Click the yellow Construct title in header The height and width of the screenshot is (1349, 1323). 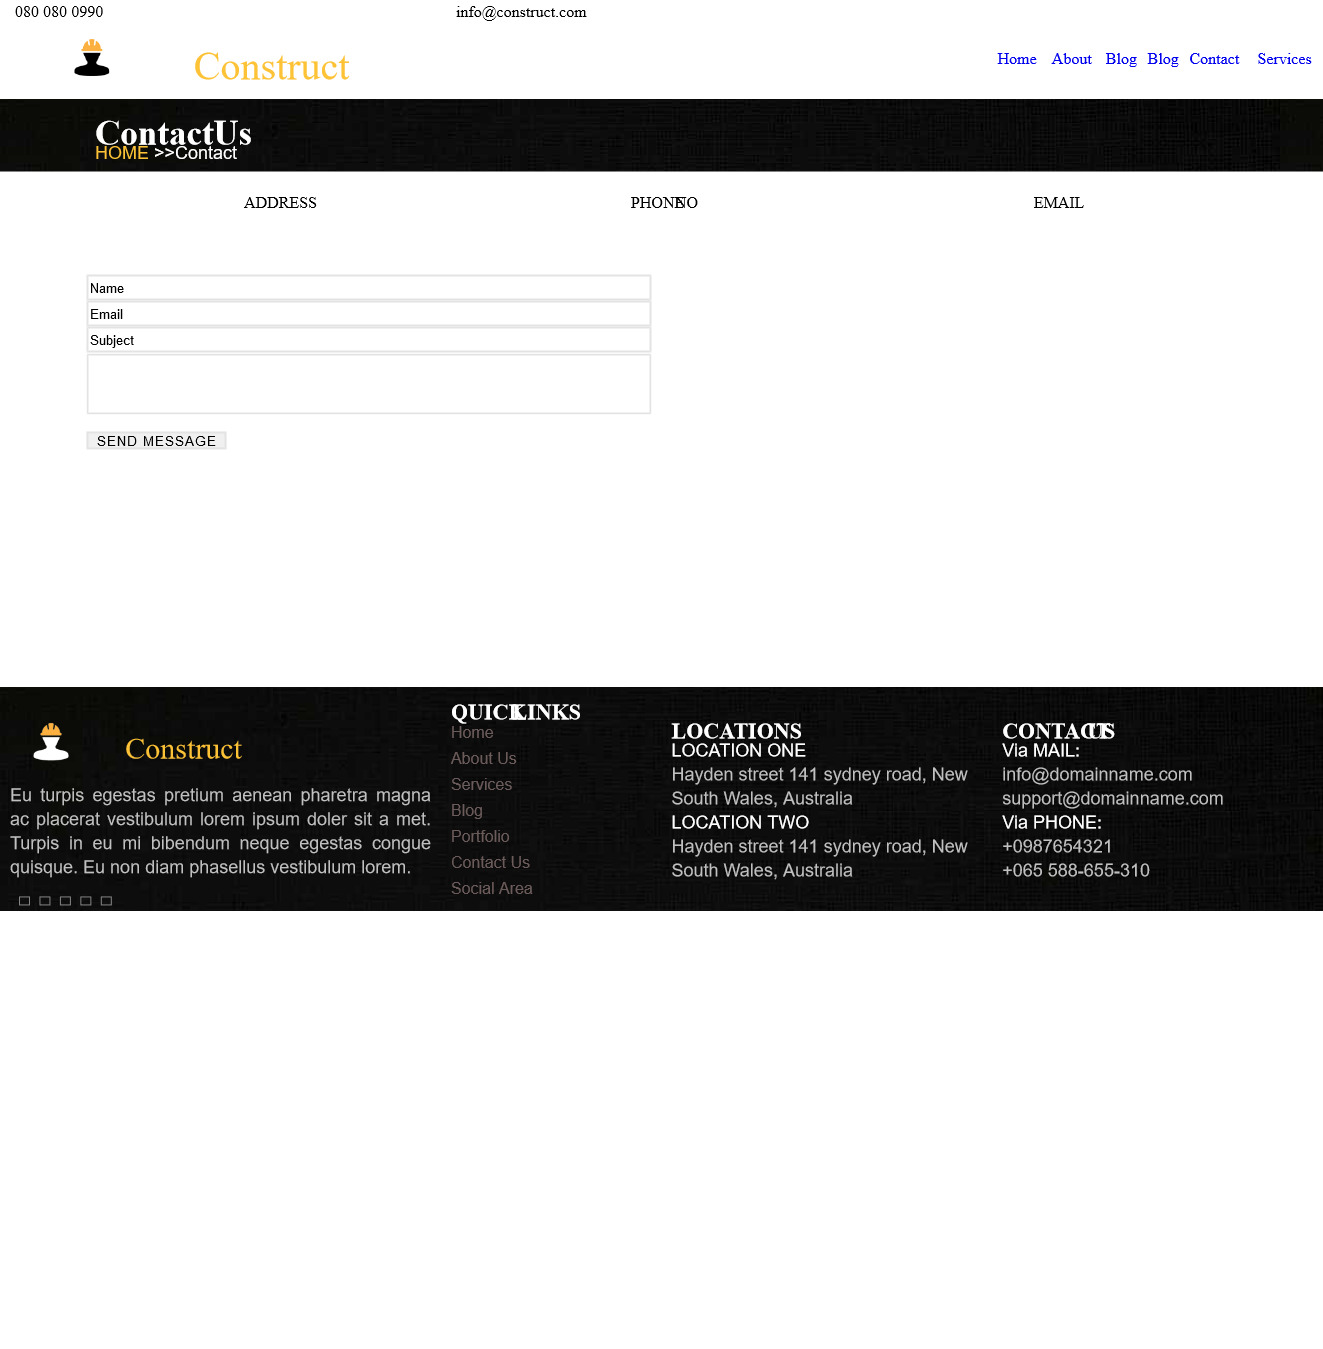(x=271, y=67)
